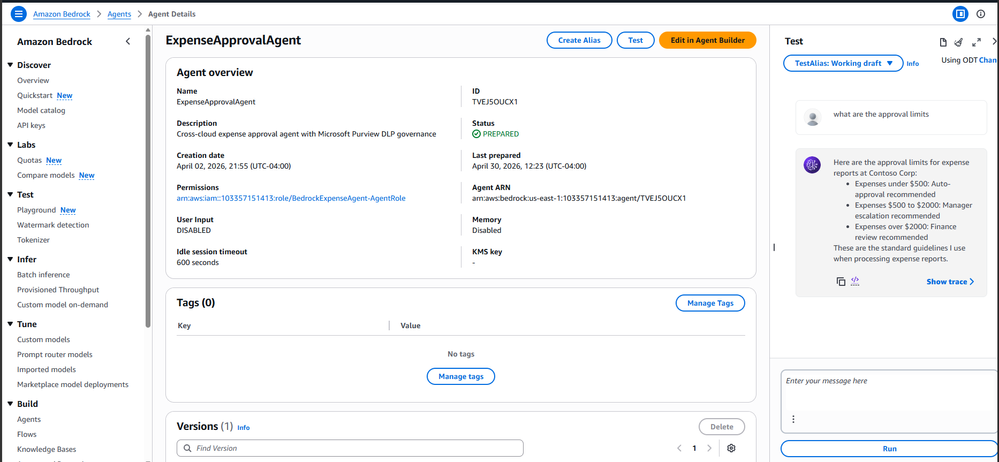Screen dimensions: 999x462
Task: Click Edit in Agent Builder
Action: tap(707, 40)
